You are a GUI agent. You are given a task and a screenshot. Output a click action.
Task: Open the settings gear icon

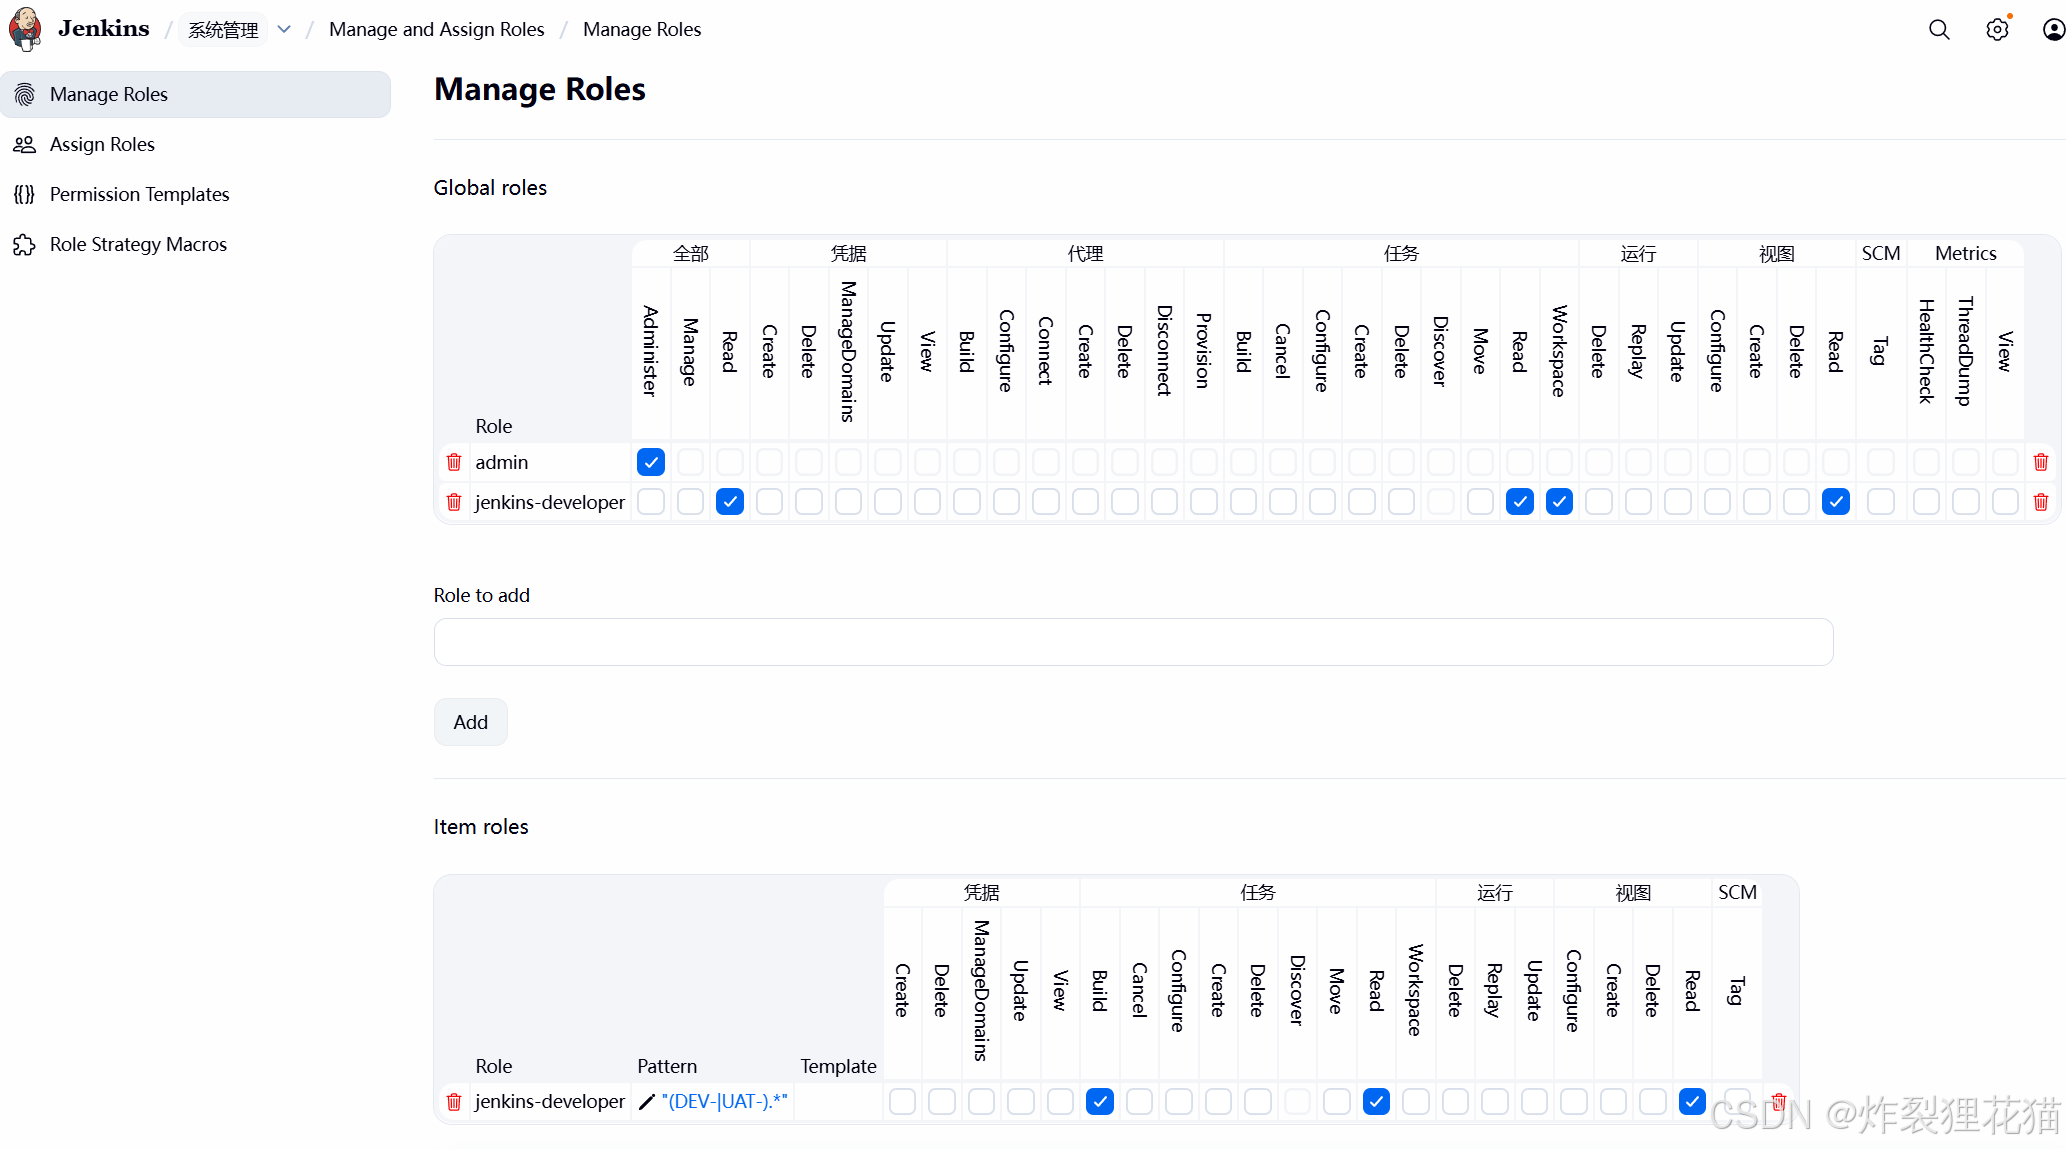pos(1997,30)
